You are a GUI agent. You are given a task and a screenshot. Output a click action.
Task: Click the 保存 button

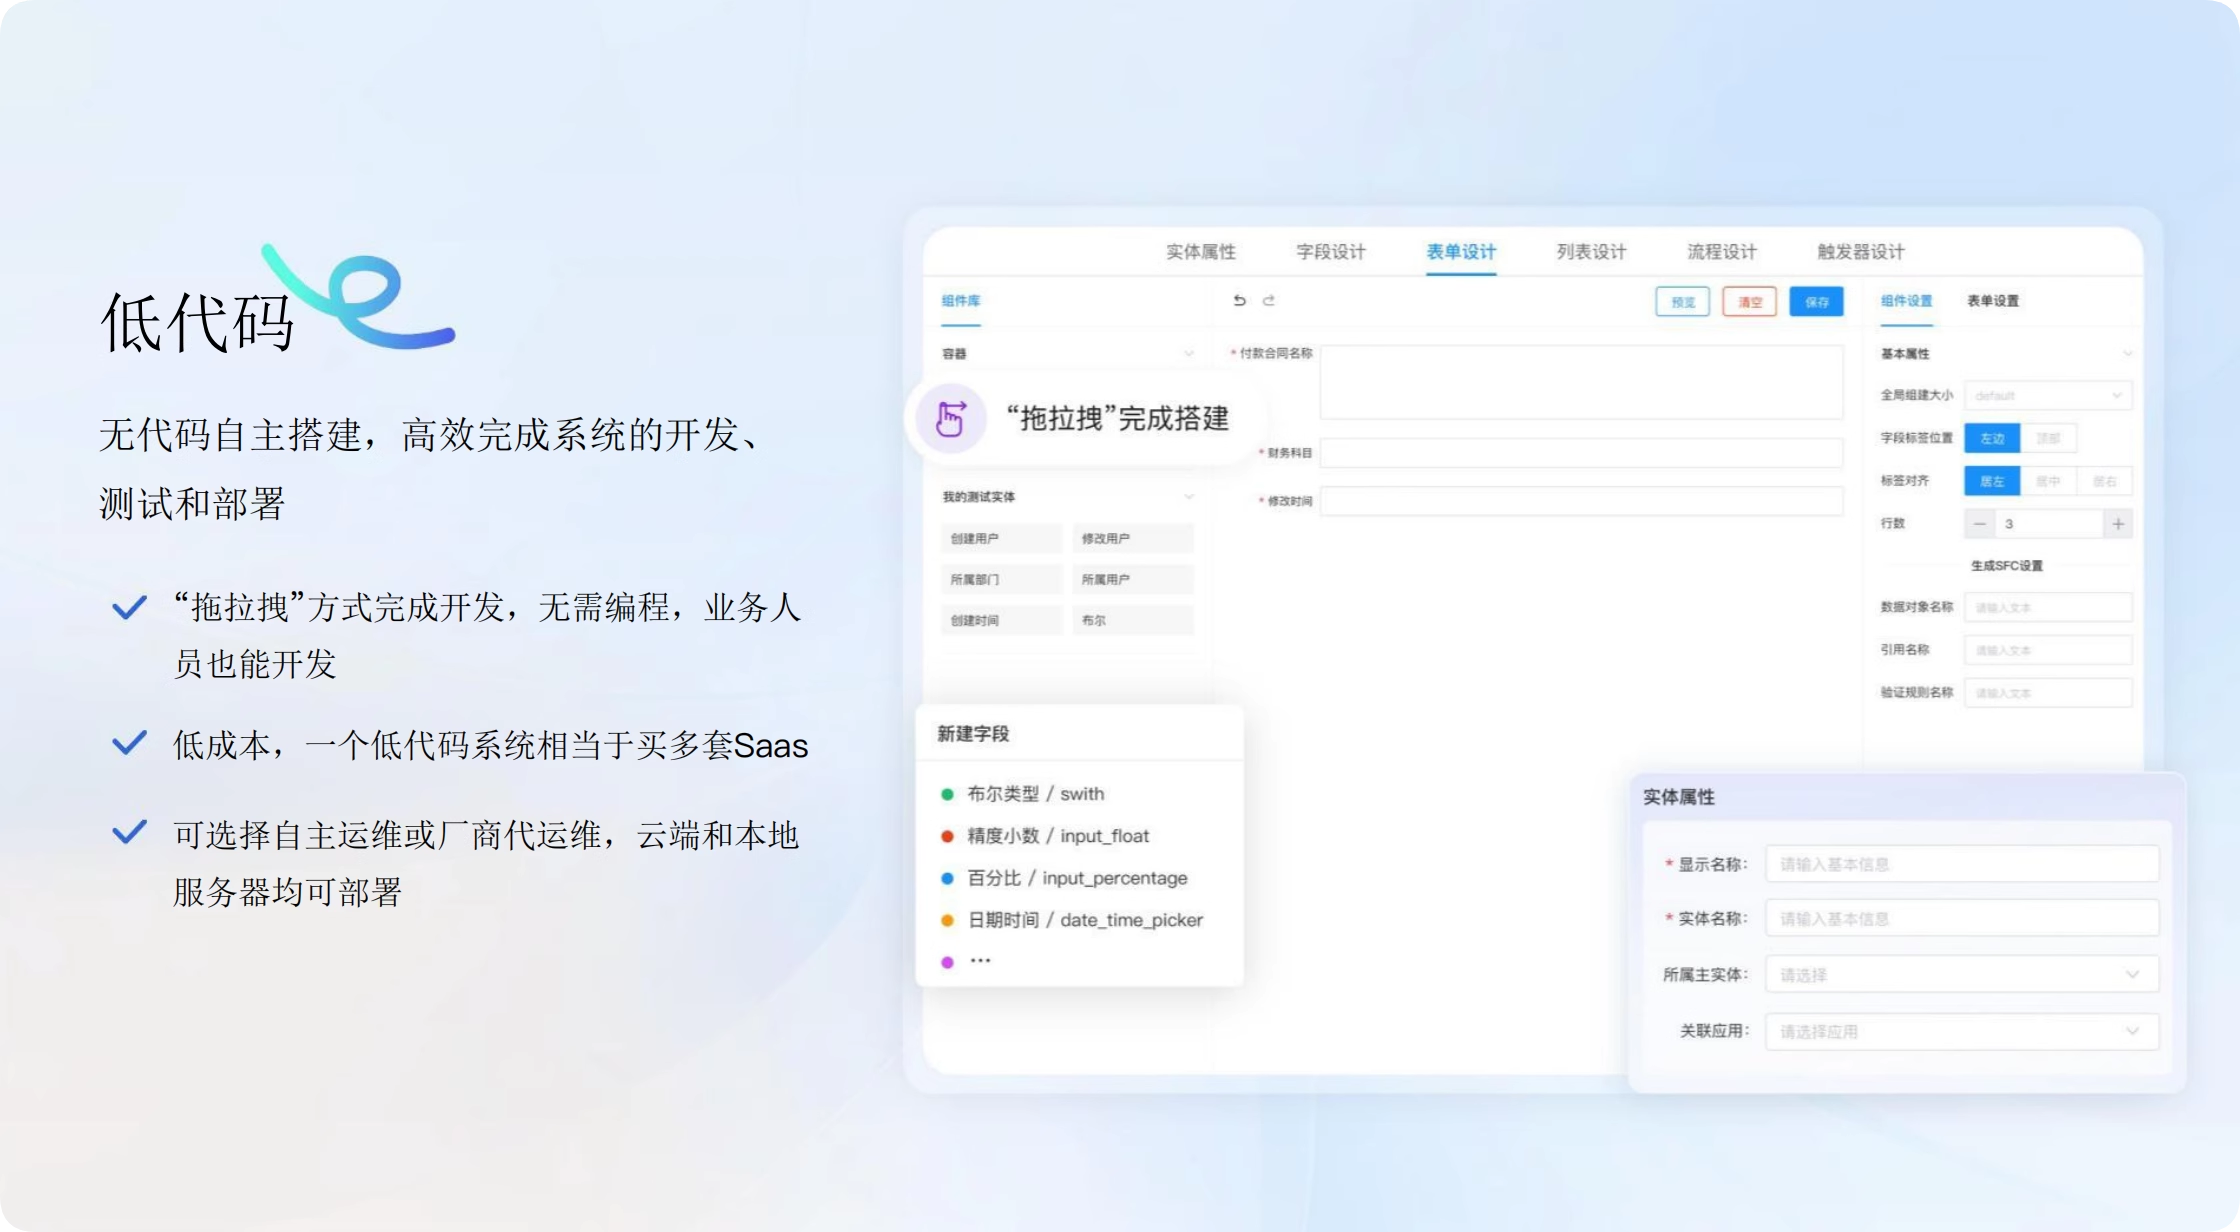[x=1816, y=302]
